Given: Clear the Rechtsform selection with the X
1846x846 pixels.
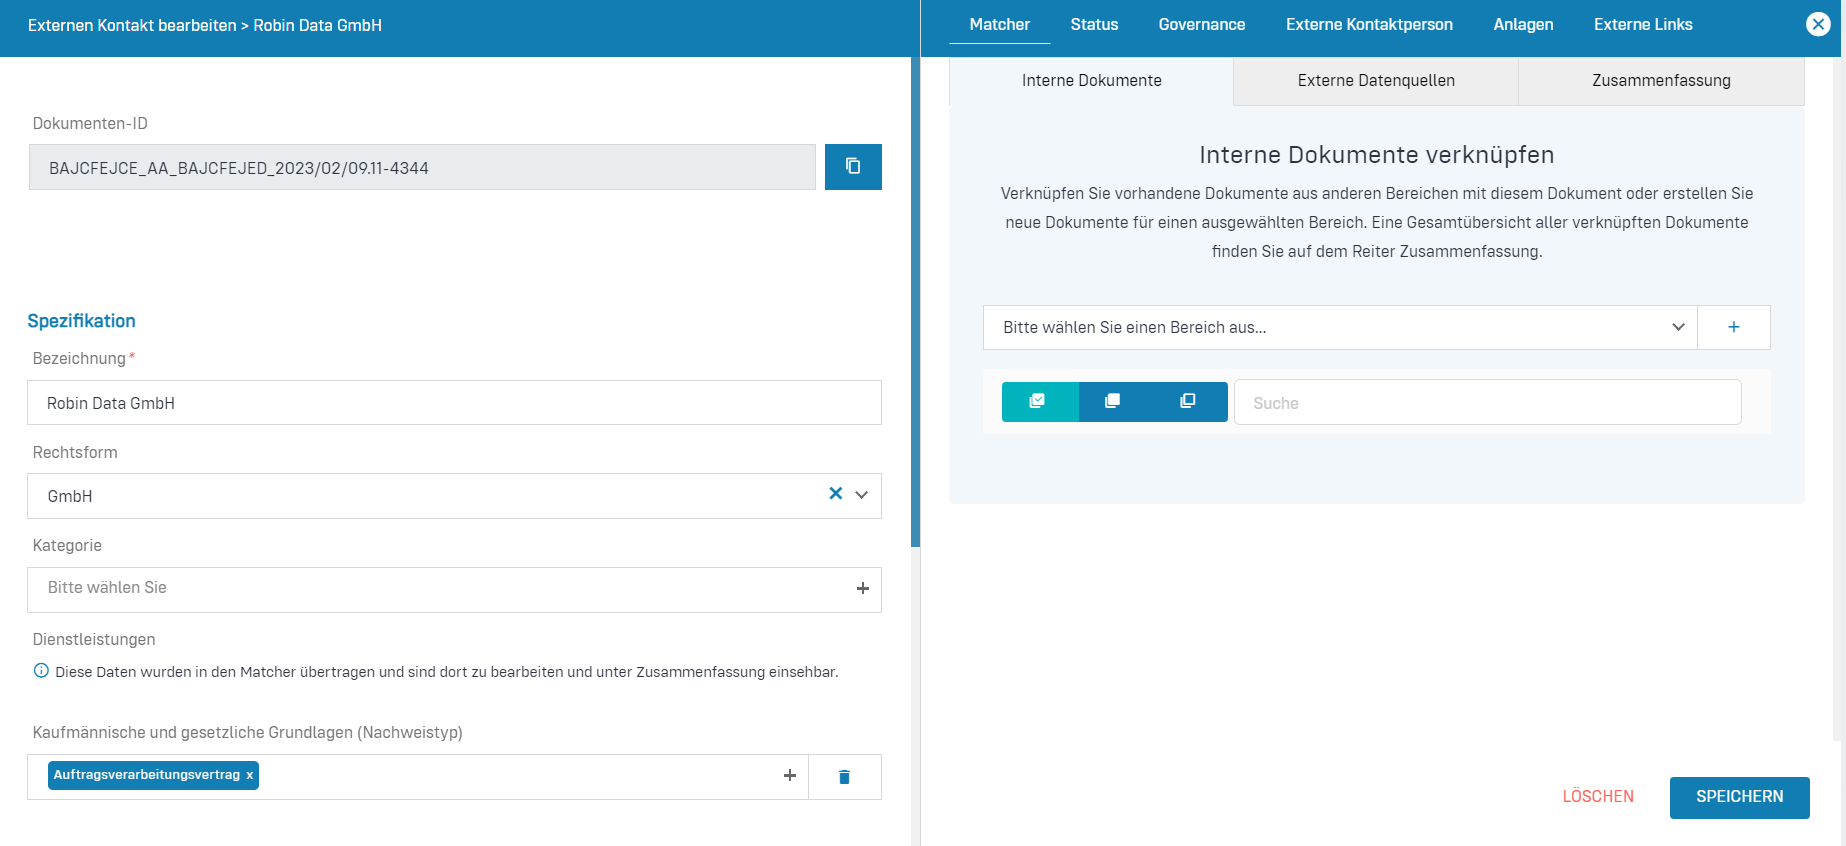Looking at the screenshot, I should point(836,494).
